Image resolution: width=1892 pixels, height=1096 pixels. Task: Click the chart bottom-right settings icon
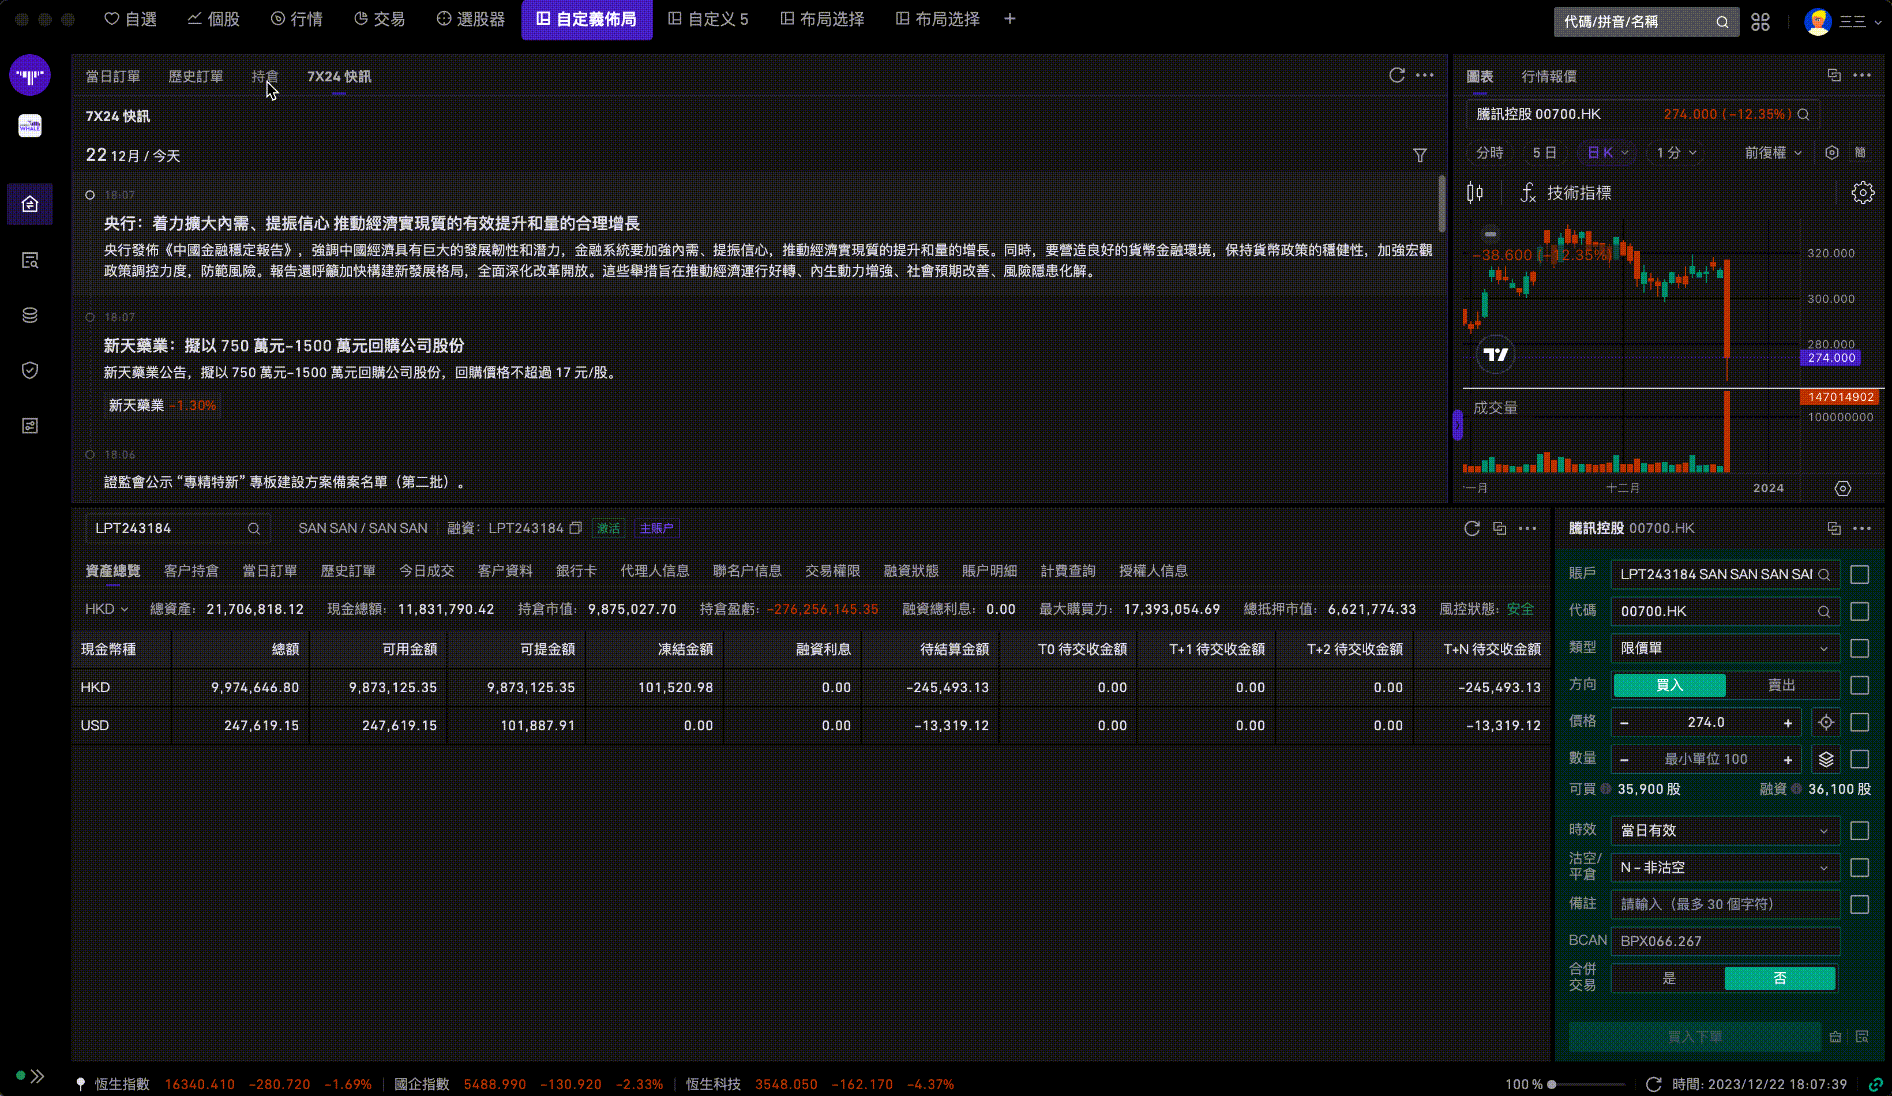click(1843, 488)
